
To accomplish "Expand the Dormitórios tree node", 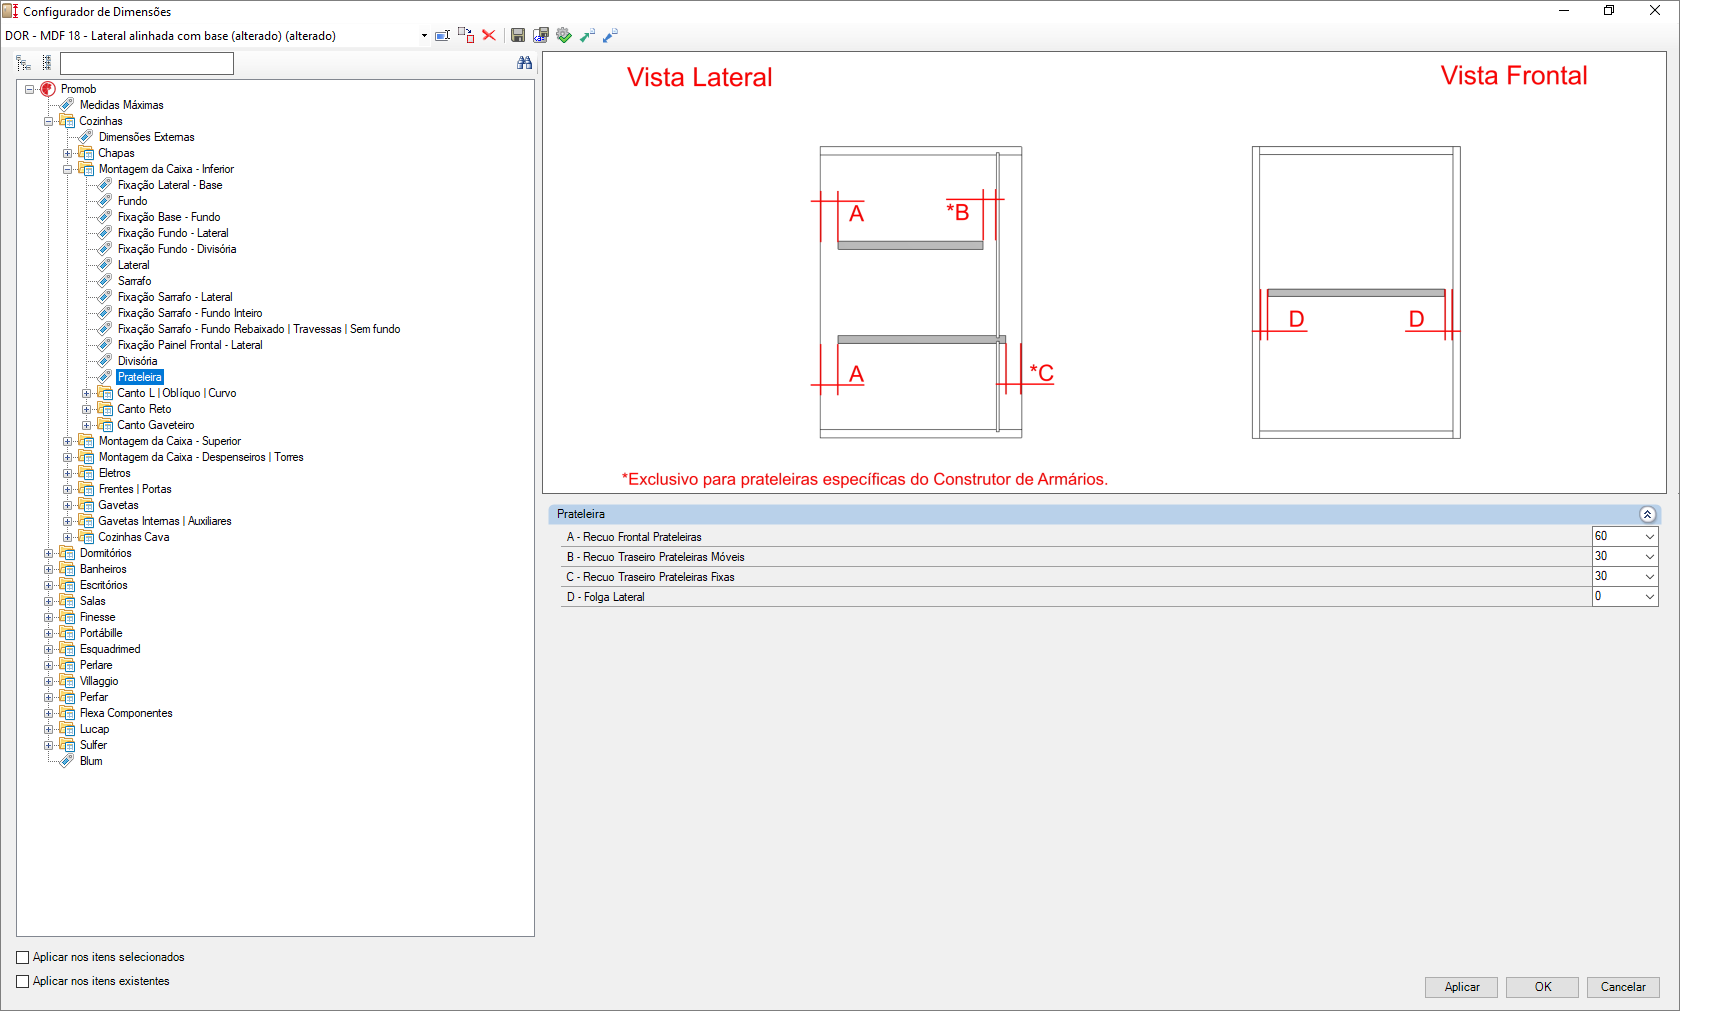I will pyautogui.click(x=49, y=553).
